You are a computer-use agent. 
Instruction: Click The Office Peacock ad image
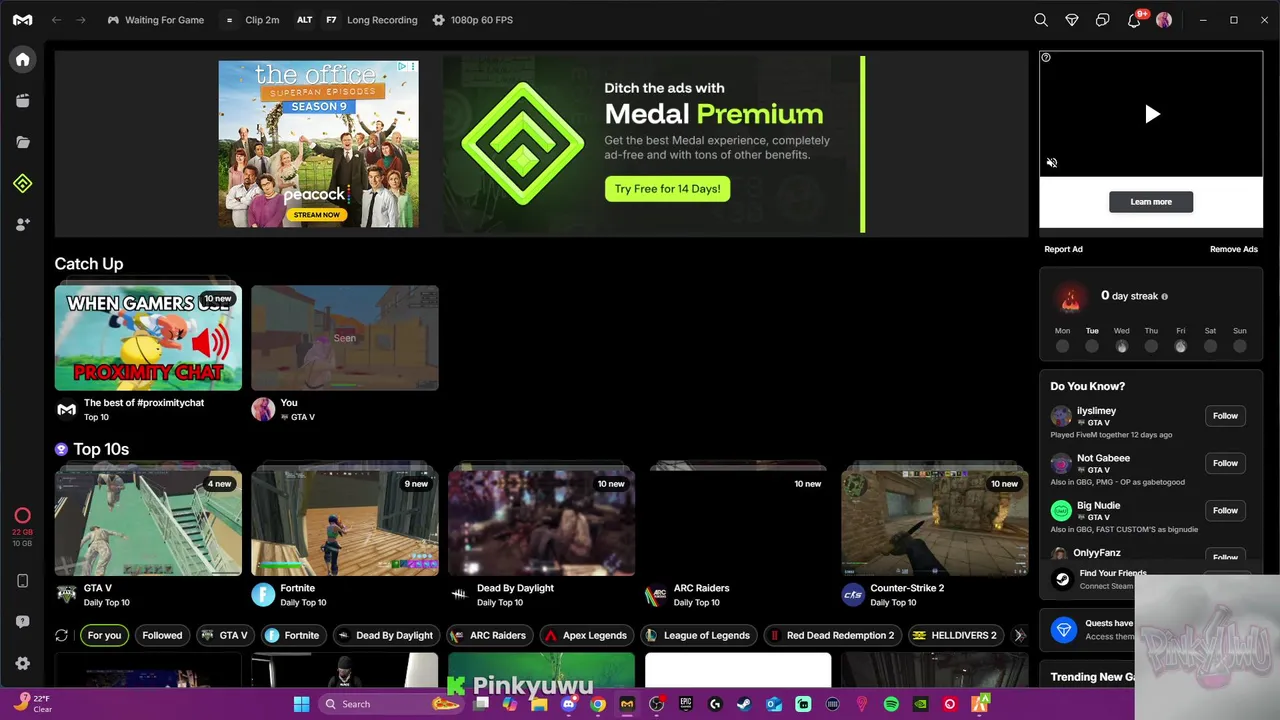point(318,144)
